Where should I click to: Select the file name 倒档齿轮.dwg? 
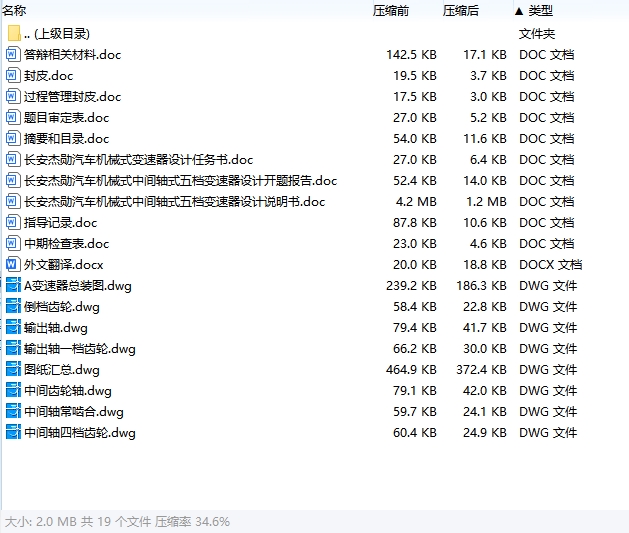[x=61, y=307]
